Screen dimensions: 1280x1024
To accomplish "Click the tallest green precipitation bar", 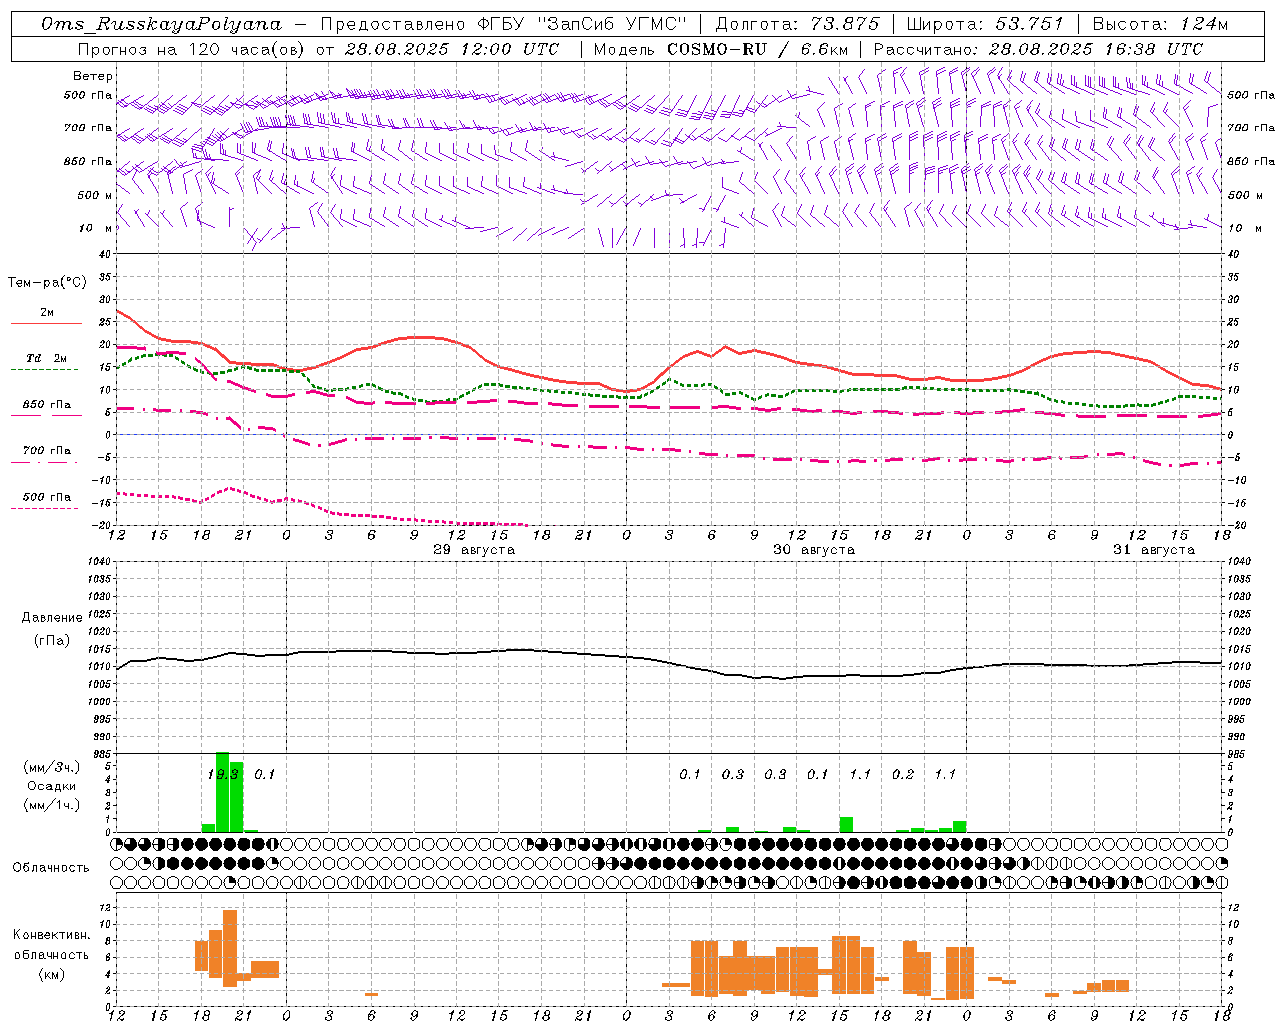I will (x=223, y=792).
